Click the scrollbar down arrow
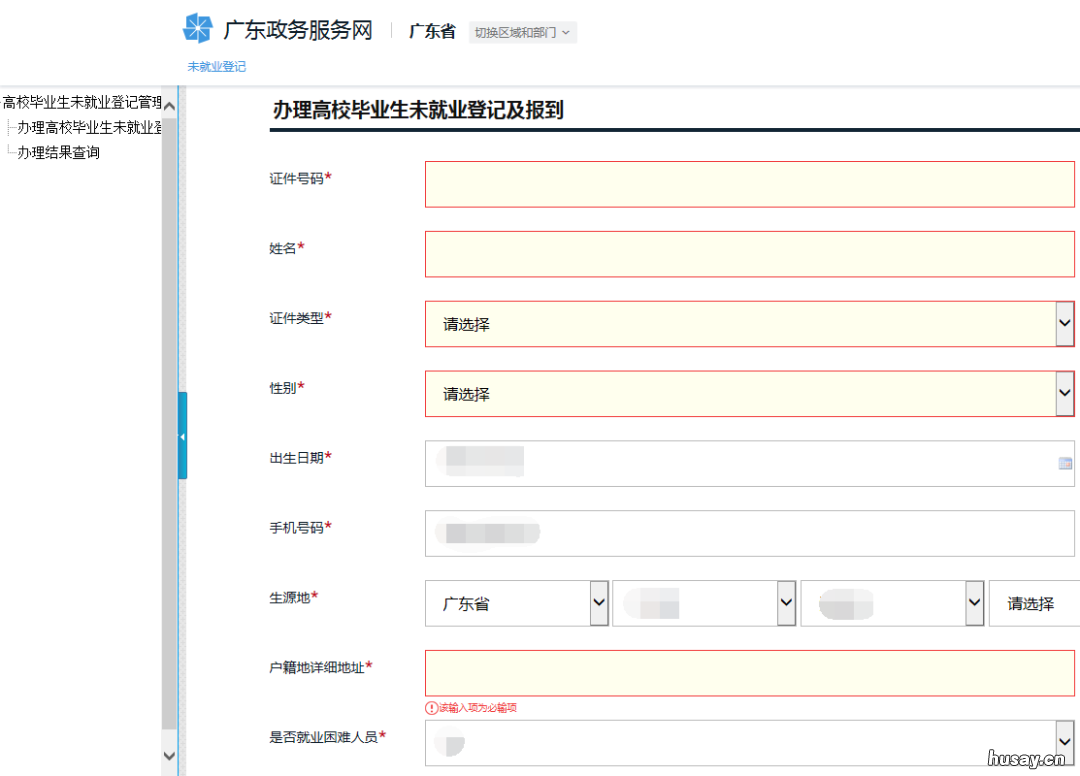Screen dimensions: 1080x776 point(169,756)
